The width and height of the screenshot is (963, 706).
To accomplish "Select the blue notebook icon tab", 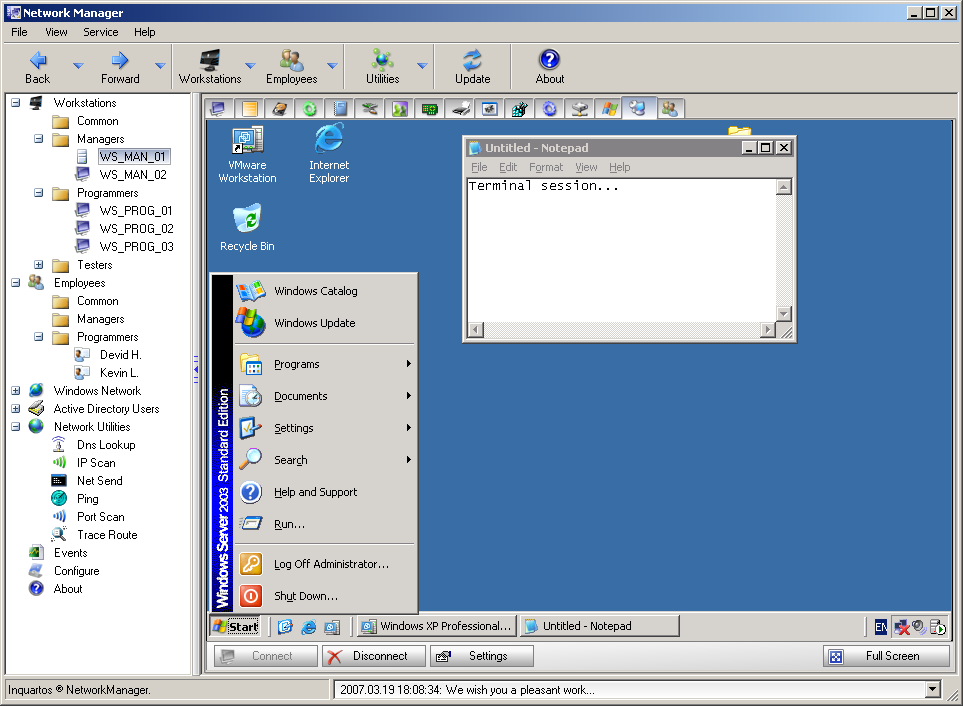I will [x=340, y=109].
